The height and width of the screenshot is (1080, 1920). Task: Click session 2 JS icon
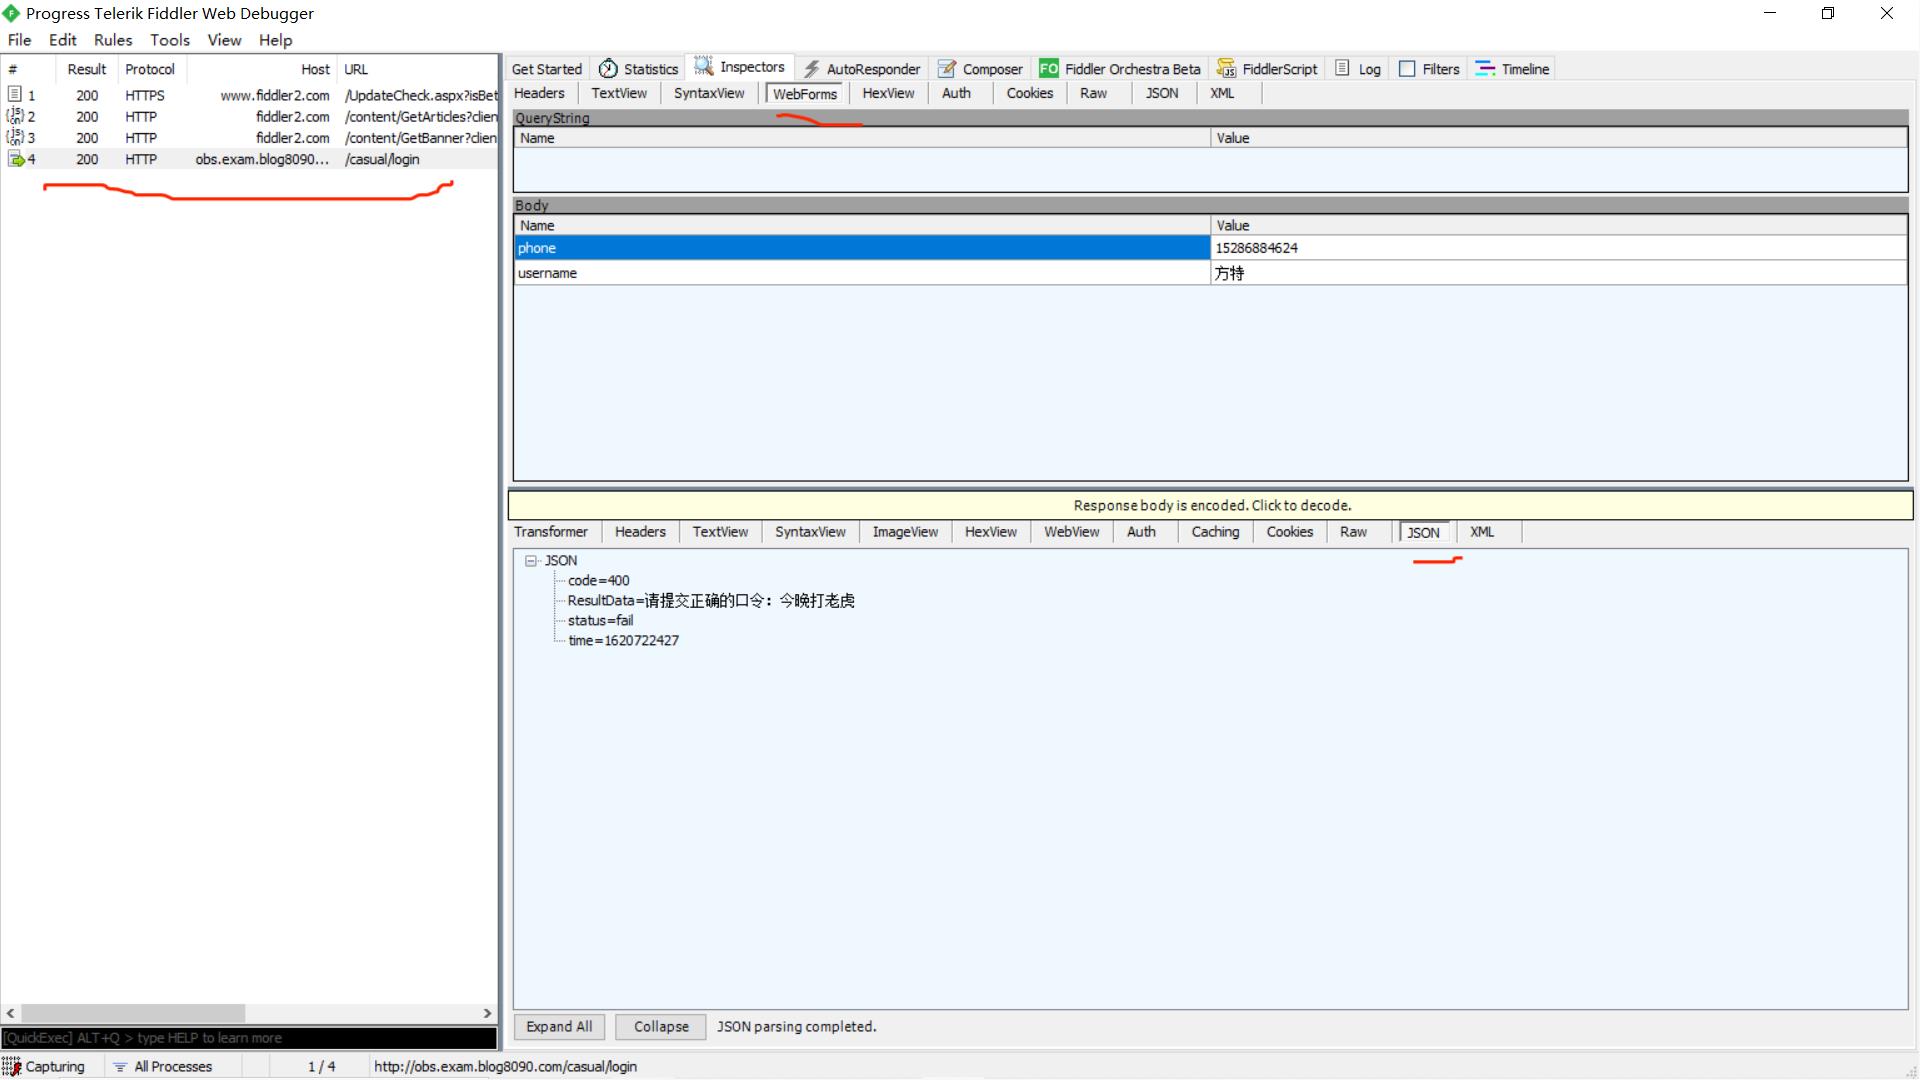point(15,116)
